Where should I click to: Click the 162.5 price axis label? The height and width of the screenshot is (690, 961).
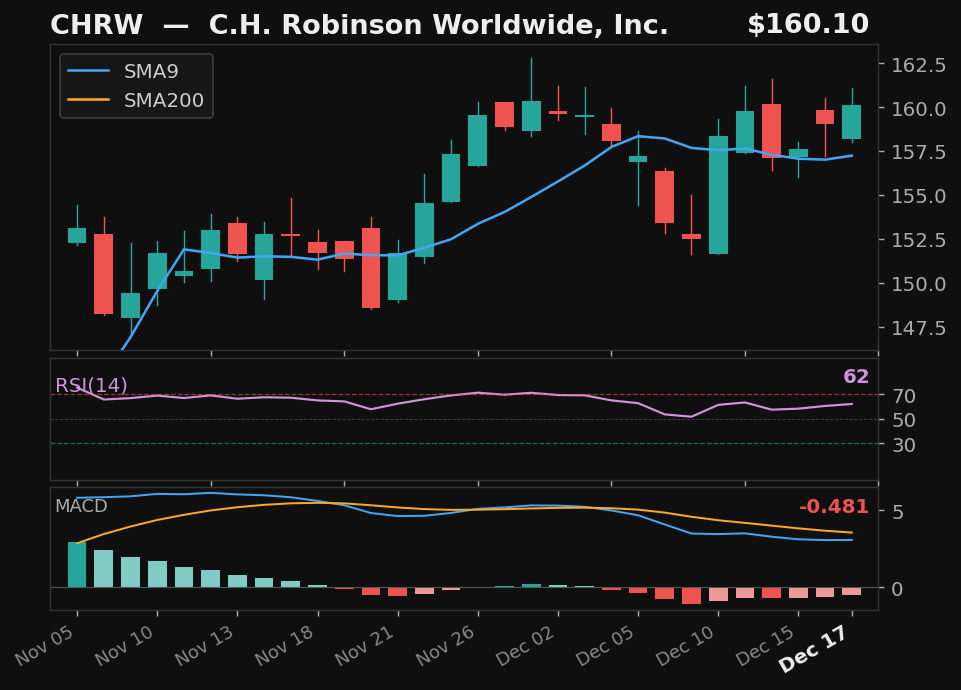click(x=918, y=66)
